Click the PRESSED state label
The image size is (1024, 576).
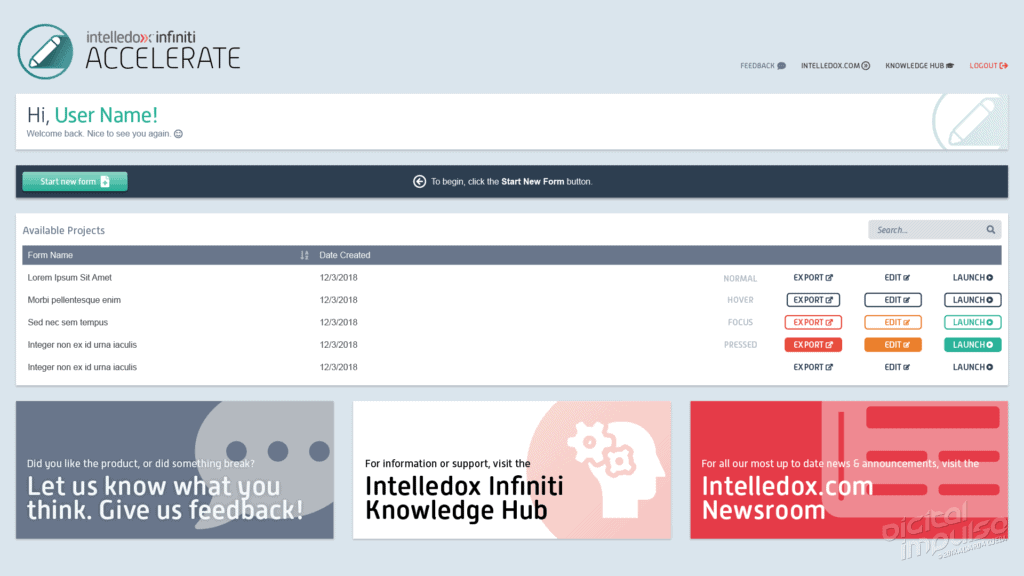click(x=740, y=345)
